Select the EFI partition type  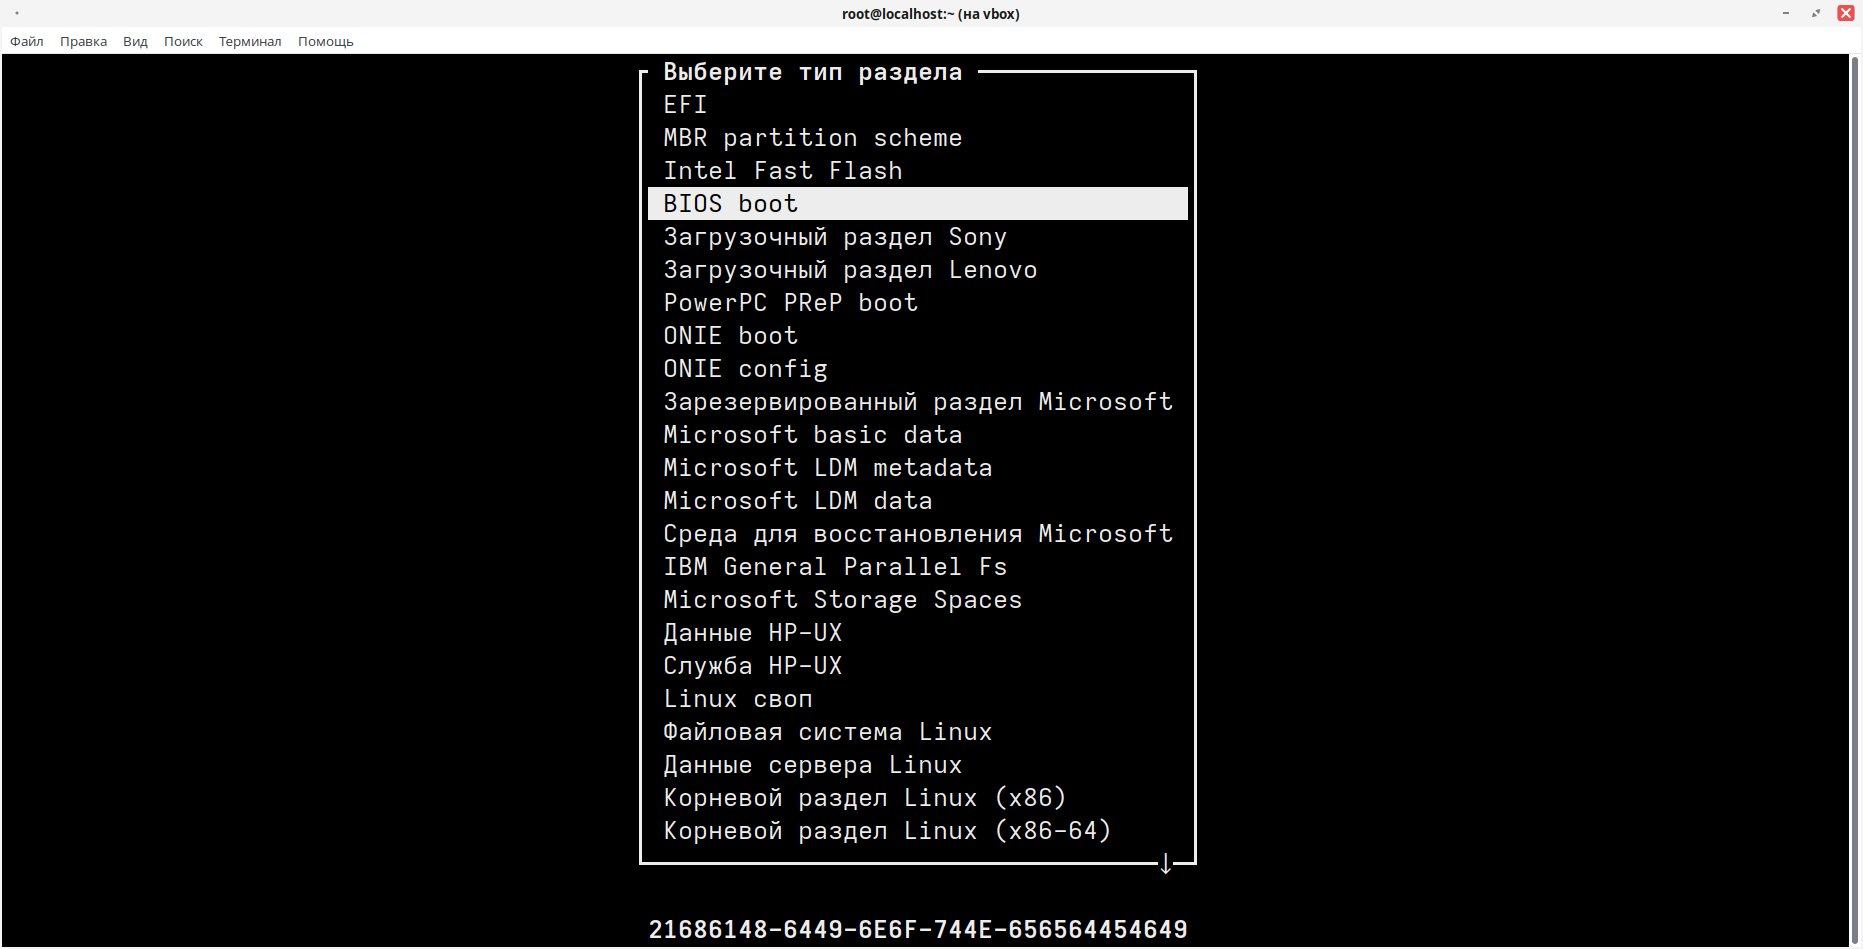tap(918, 105)
